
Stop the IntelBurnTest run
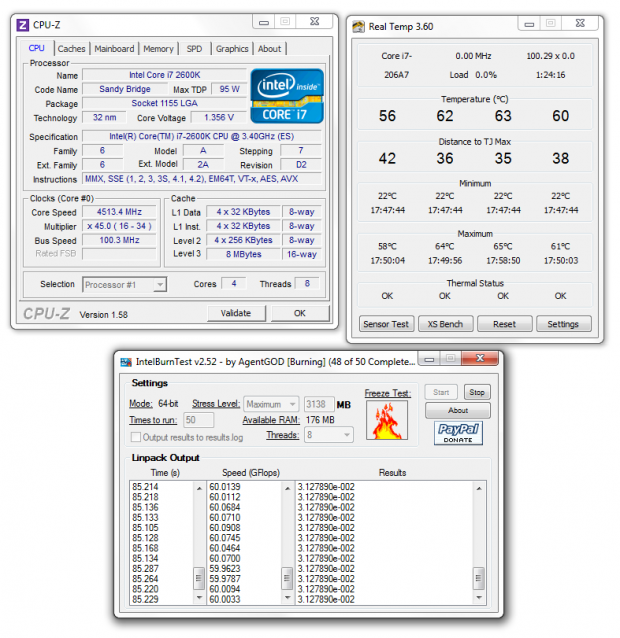[x=477, y=392]
